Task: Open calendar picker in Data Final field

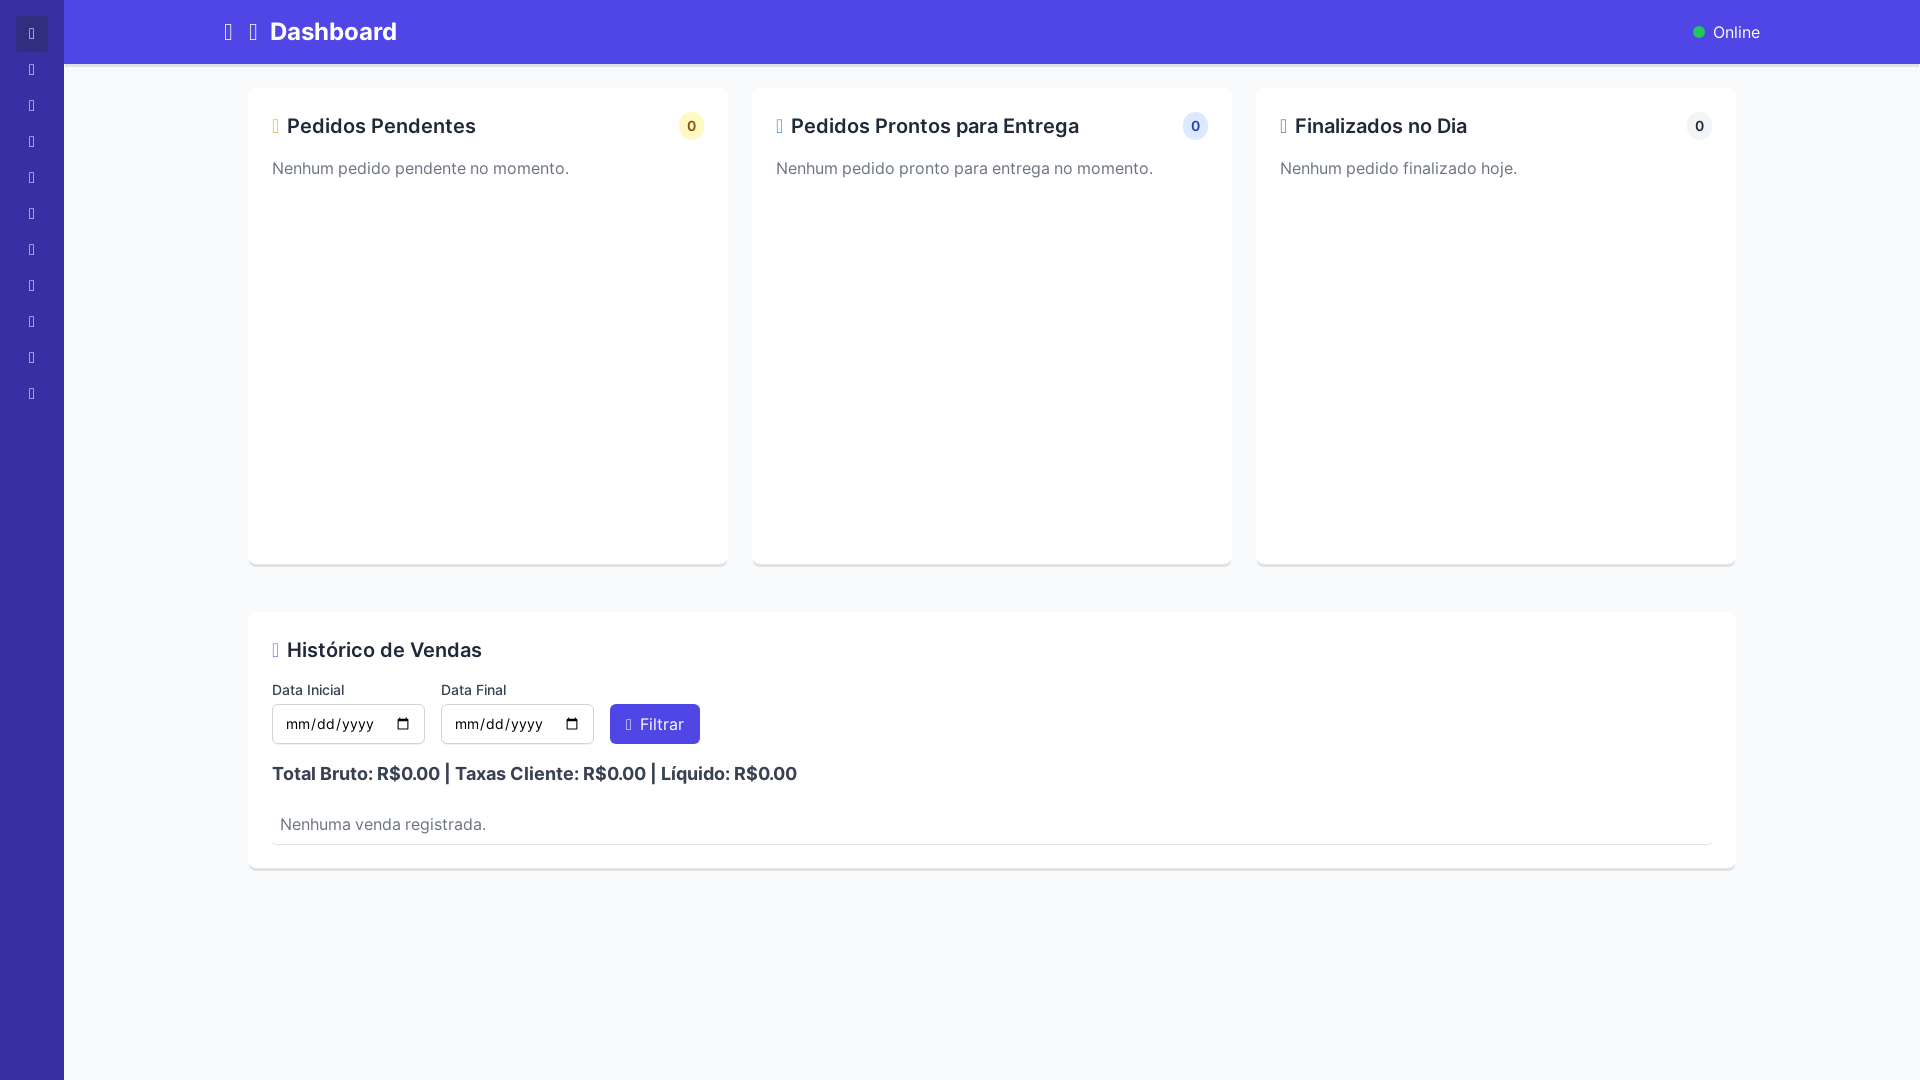Action: tap(572, 724)
